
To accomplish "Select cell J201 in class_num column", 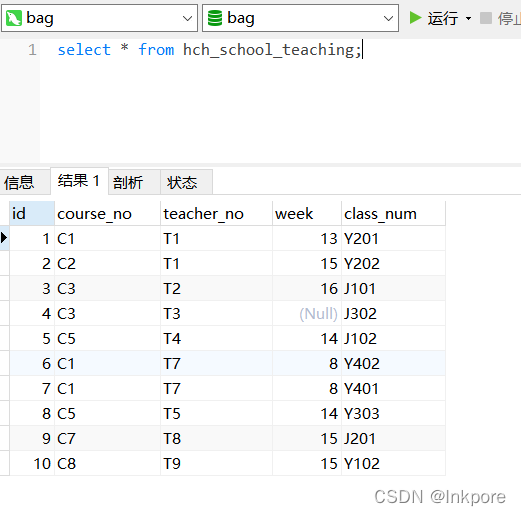I will click(x=393, y=438).
